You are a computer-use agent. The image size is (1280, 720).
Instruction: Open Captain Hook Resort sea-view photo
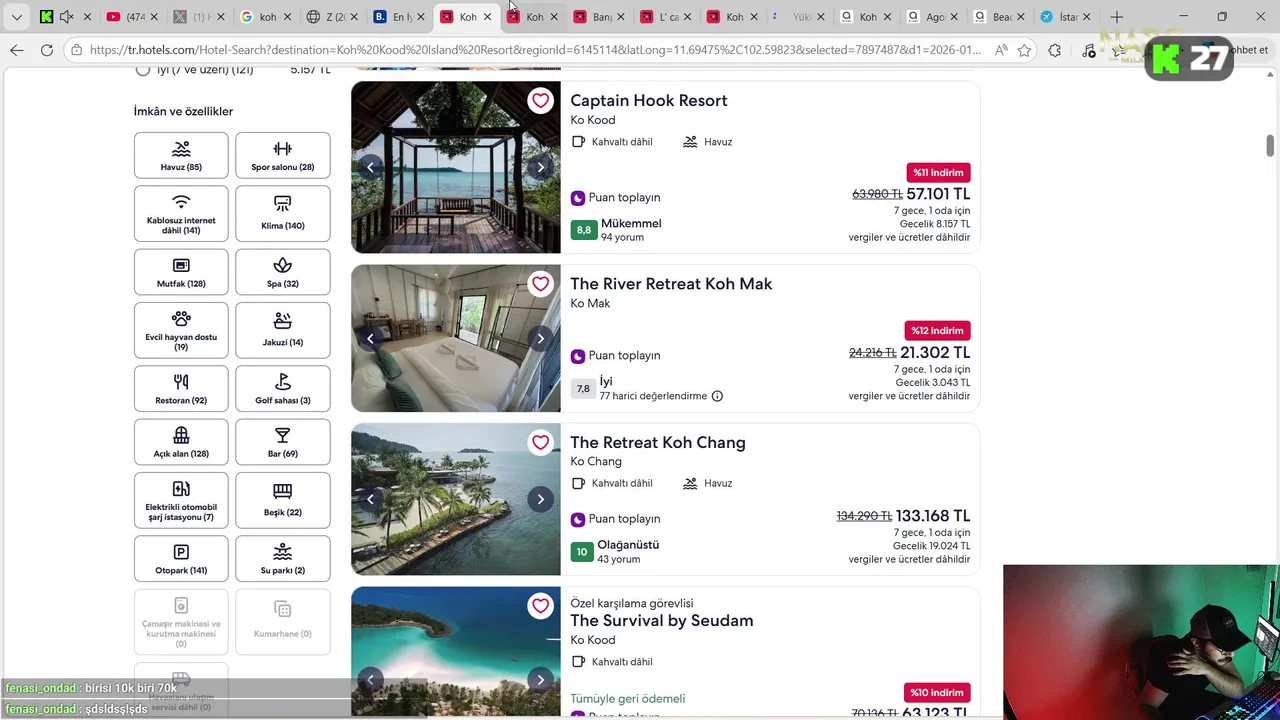click(x=455, y=167)
